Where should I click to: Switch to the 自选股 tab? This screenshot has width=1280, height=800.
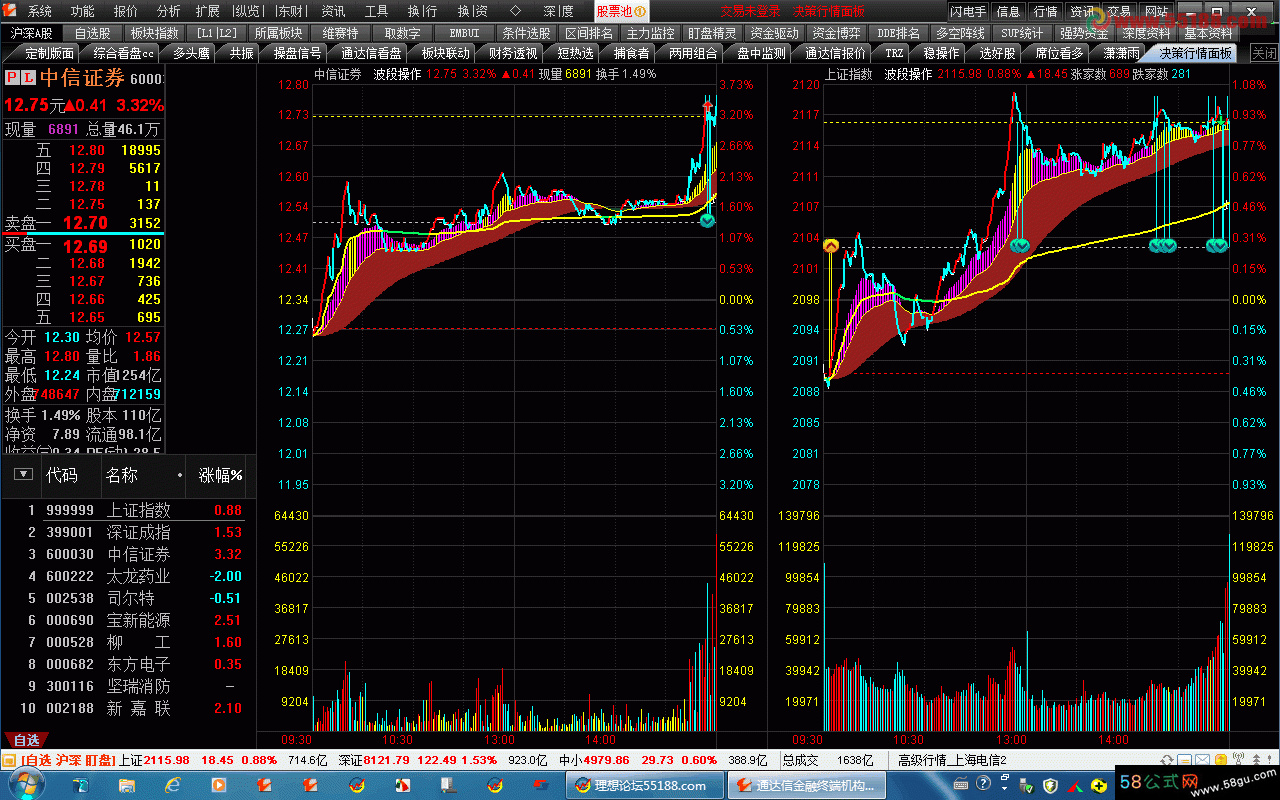pyautogui.click(x=92, y=33)
